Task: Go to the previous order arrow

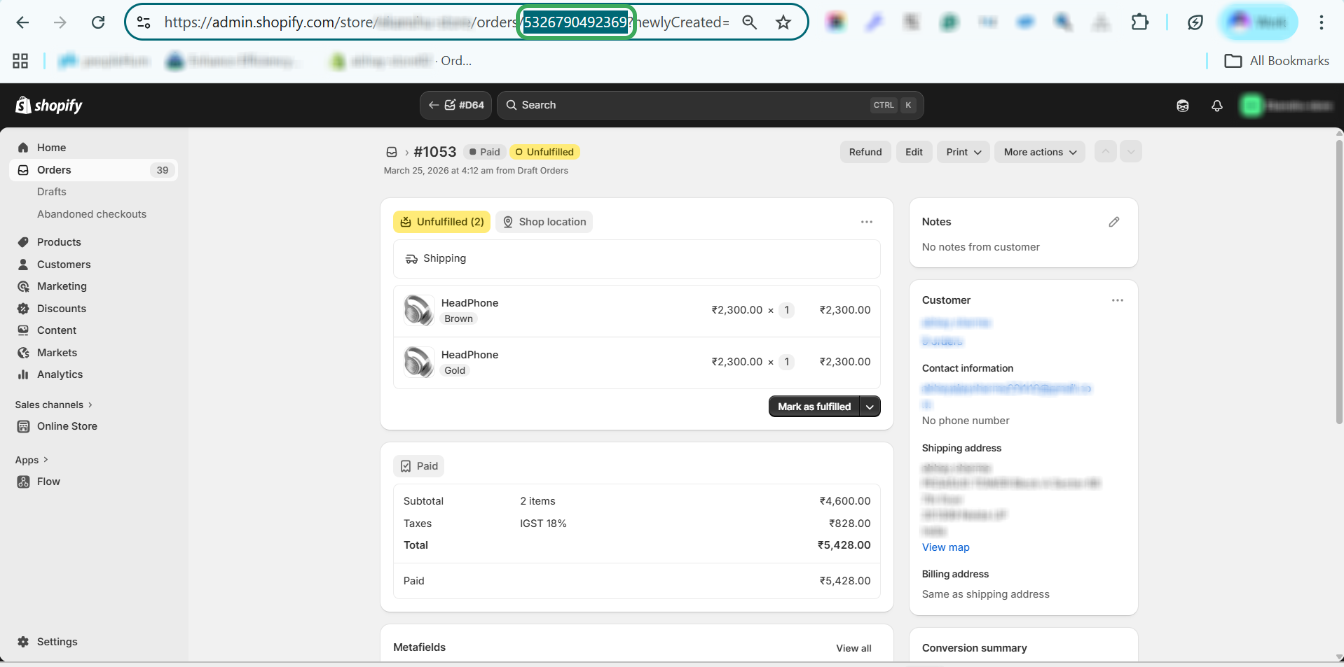Action: (1105, 152)
